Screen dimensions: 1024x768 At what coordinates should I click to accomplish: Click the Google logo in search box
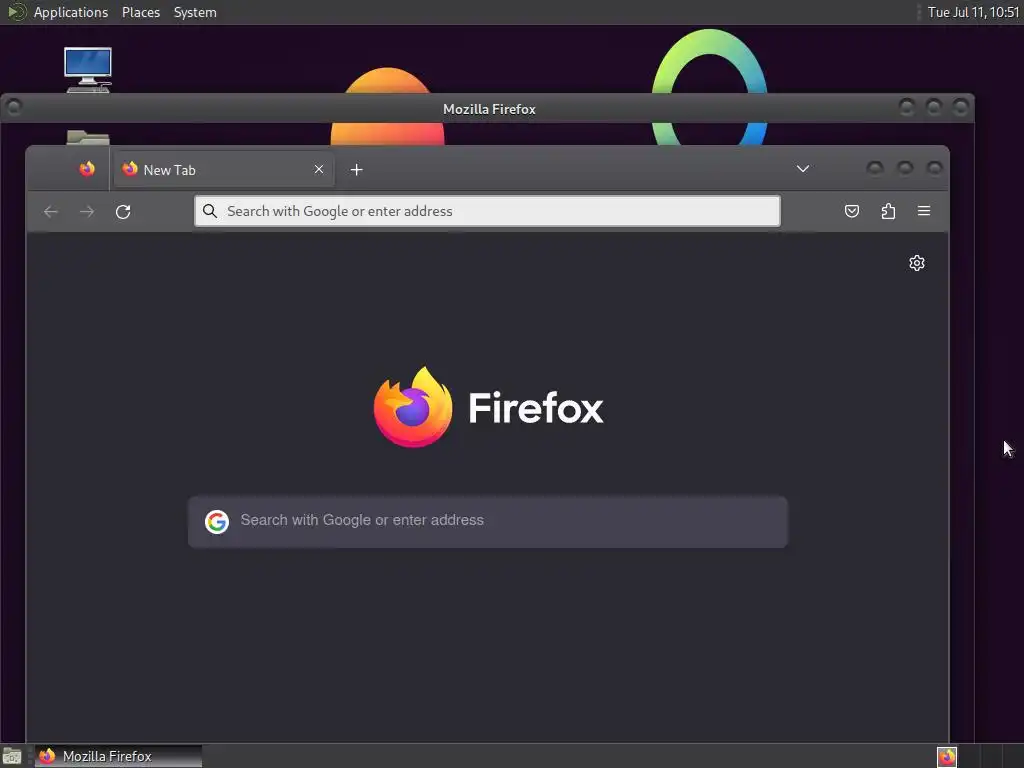coord(217,521)
